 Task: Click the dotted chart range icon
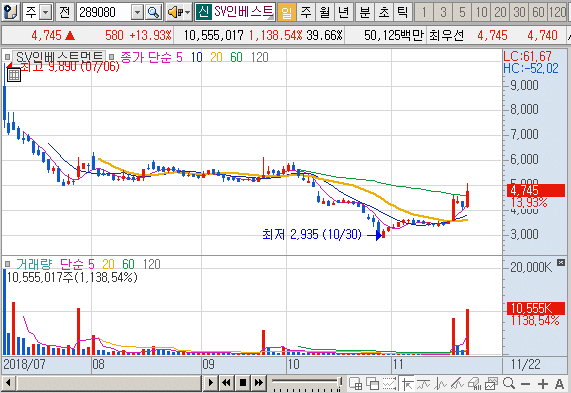click(389, 384)
